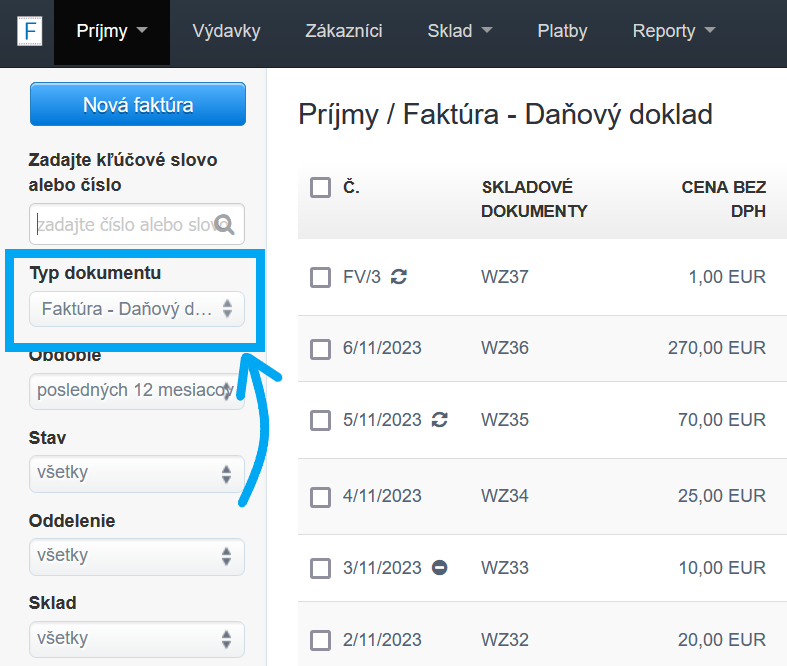787x666 pixels.
Task: Expand the Oddelenie dropdown
Action: coord(137,556)
